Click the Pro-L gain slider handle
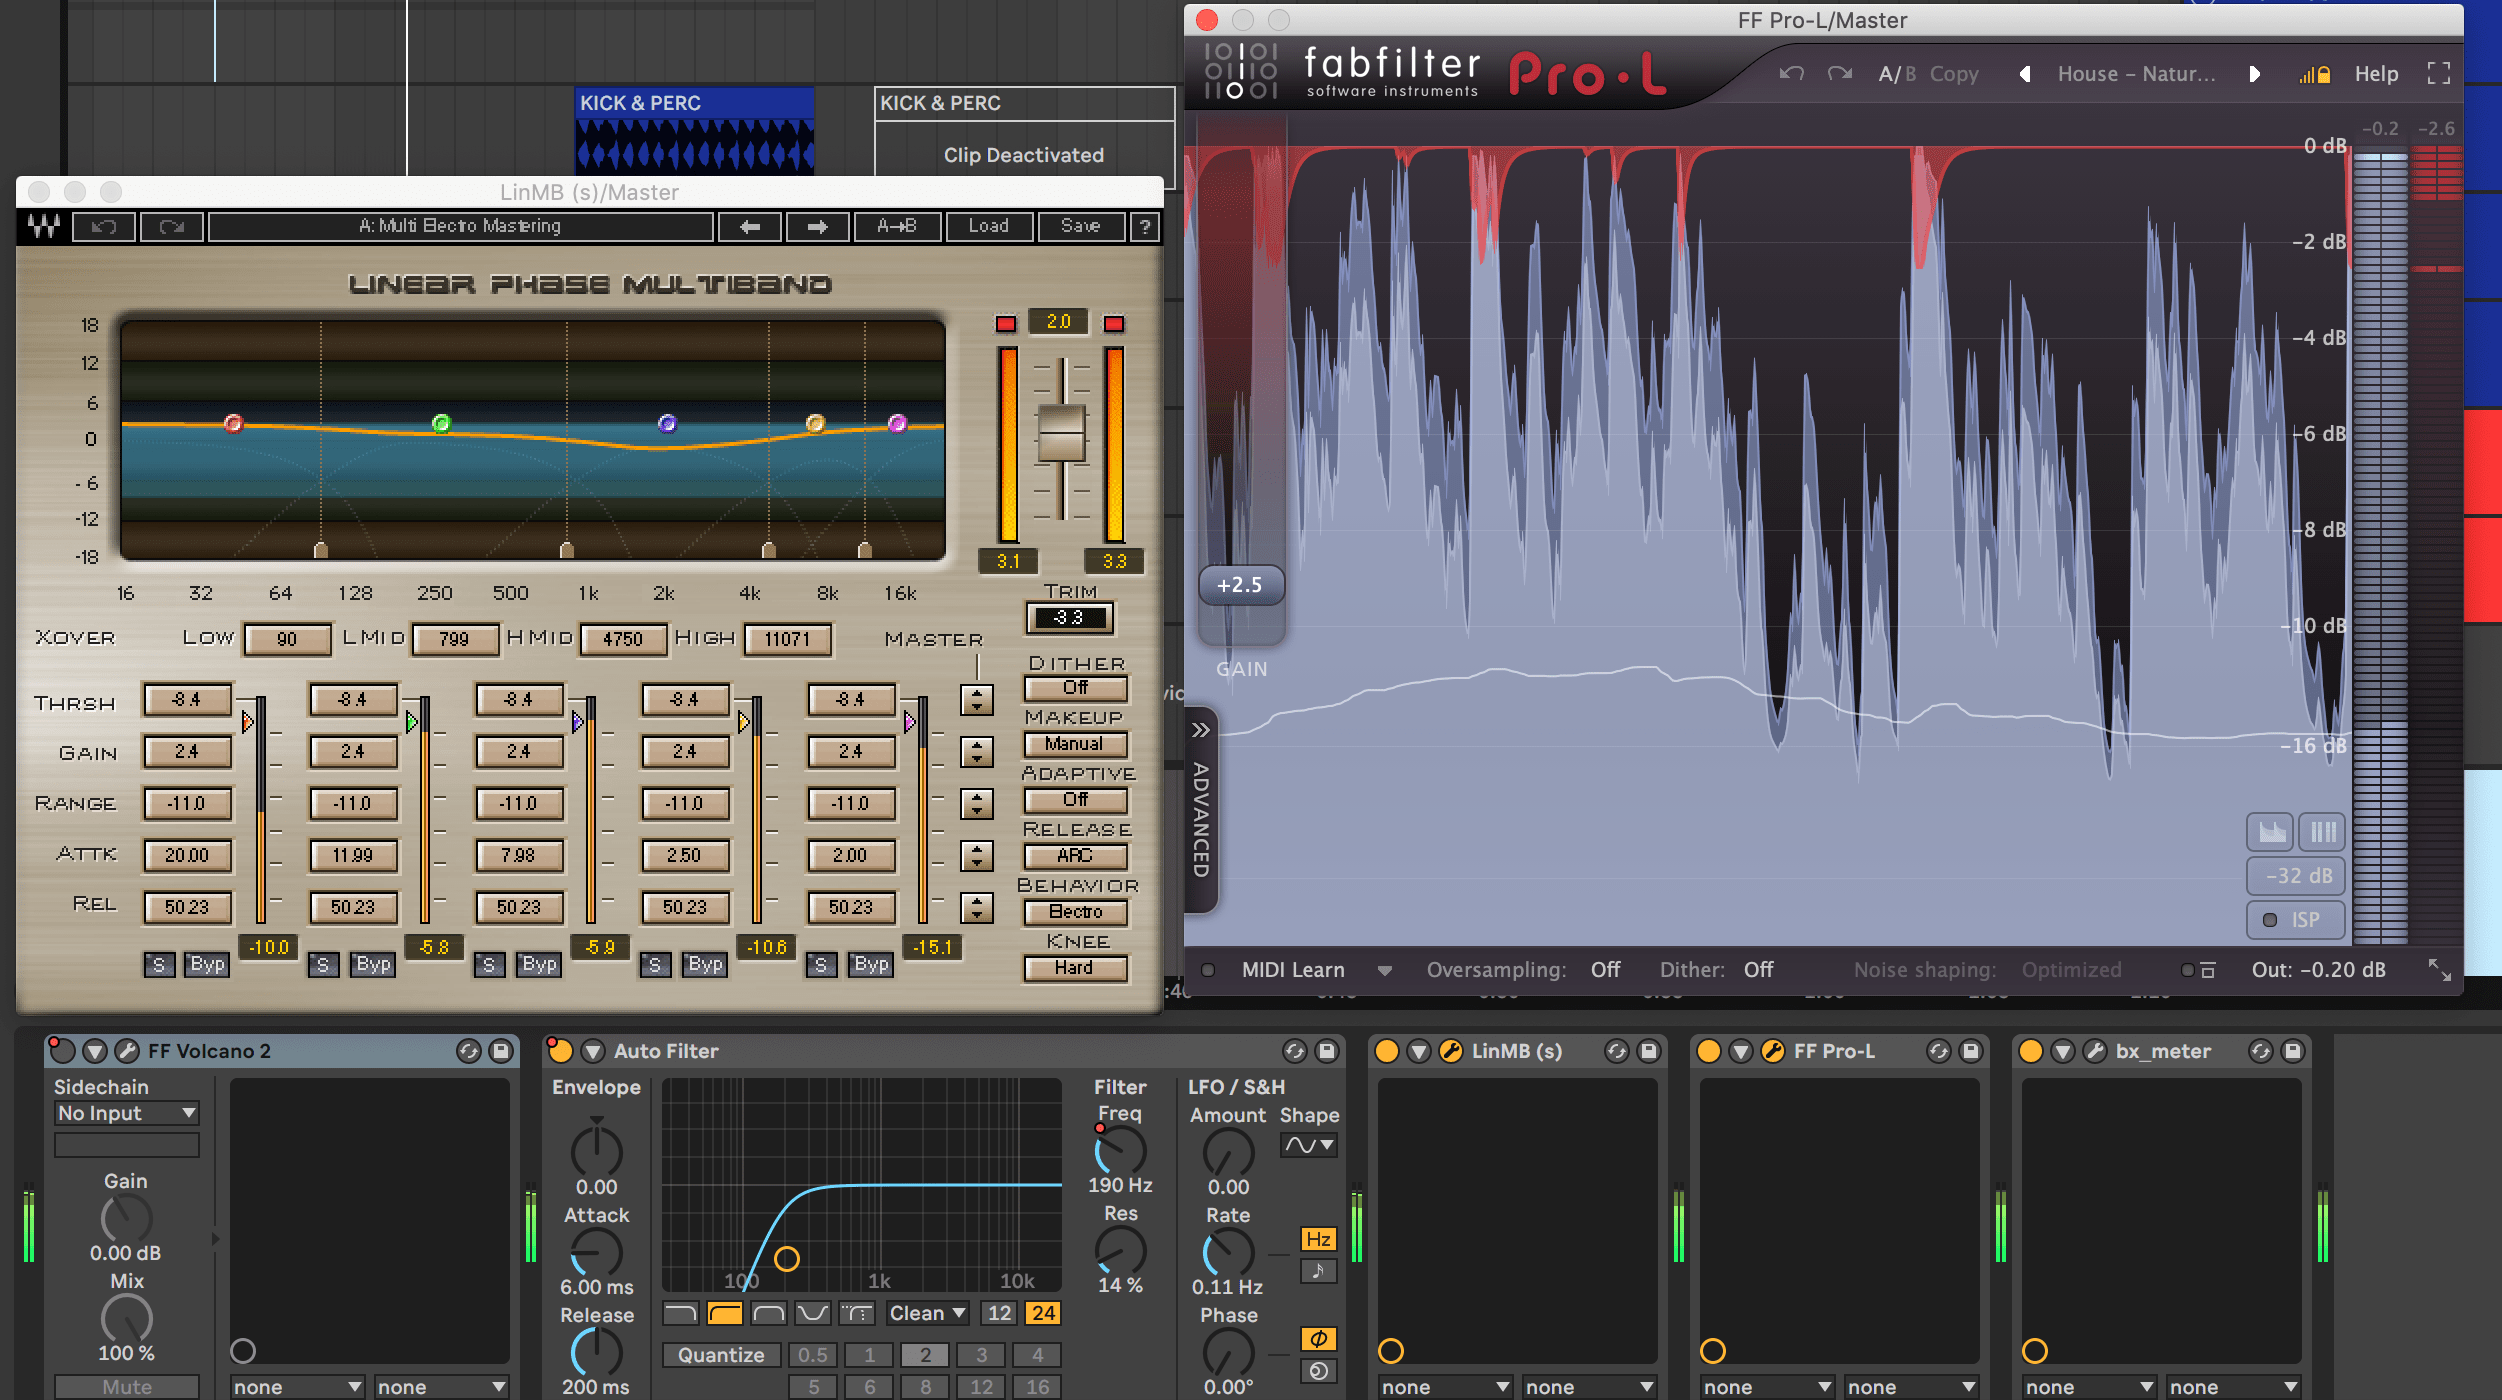Viewport: 2502px width, 1400px height. click(x=1240, y=585)
